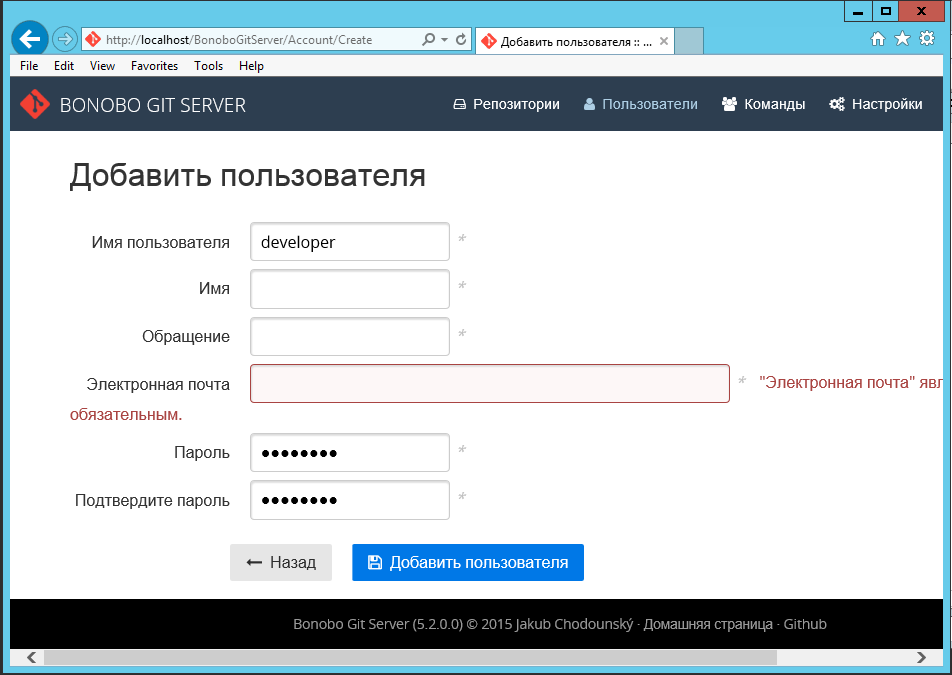The width and height of the screenshot is (952, 675).
Task: Click the save disk icon on submit button
Action: point(375,562)
